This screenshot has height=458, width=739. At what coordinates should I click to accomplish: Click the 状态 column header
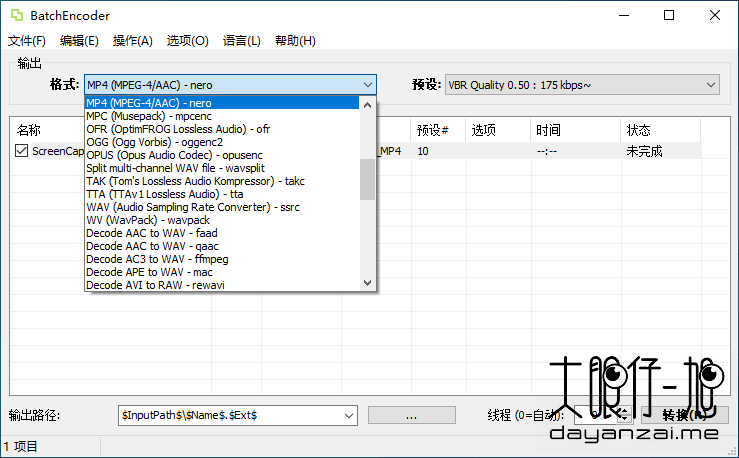[x=660, y=130]
